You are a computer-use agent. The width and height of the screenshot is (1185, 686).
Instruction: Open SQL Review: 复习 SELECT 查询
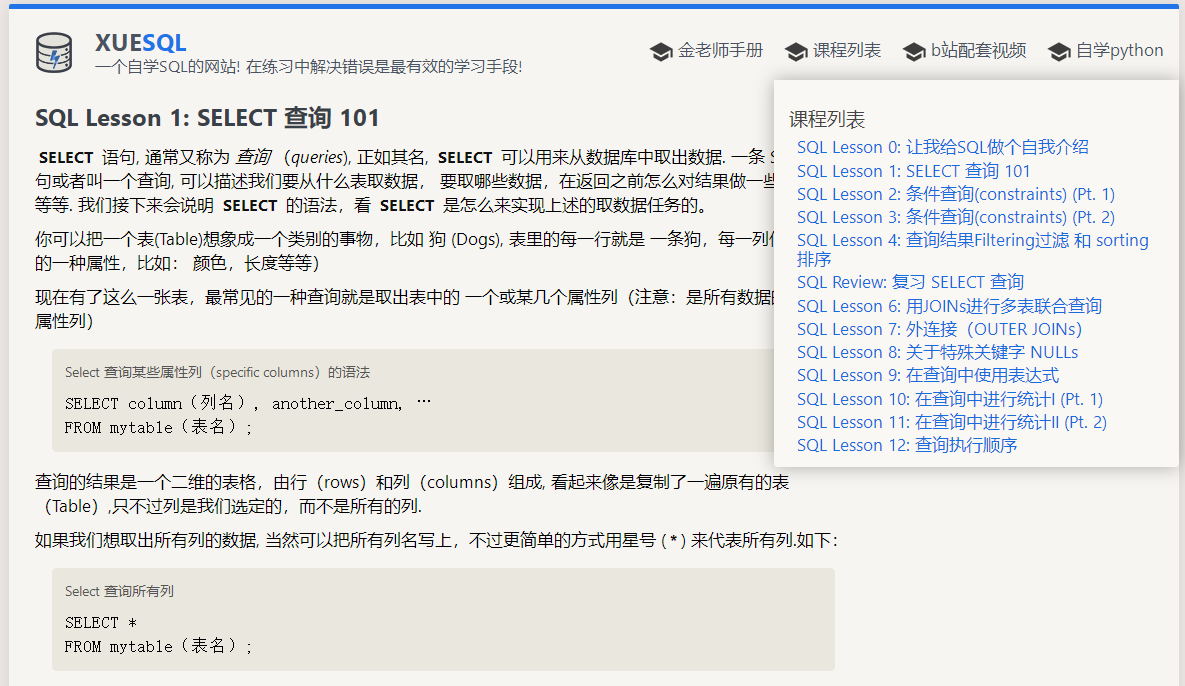point(910,283)
